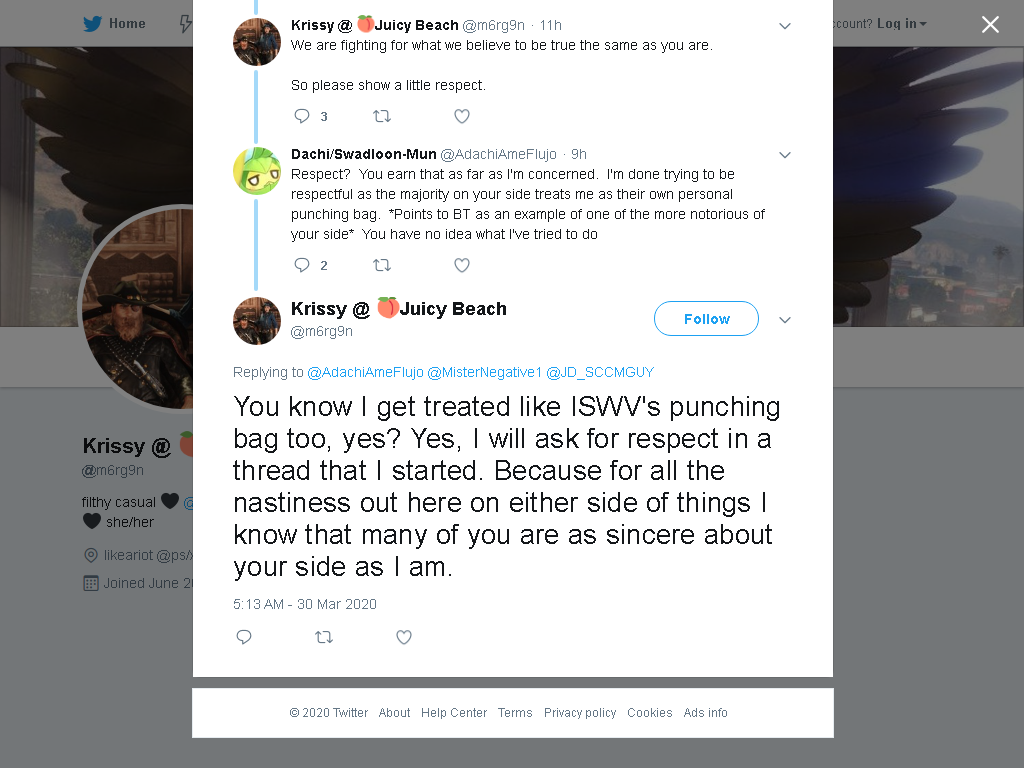Expand chevron menu beside Follow button
The height and width of the screenshot is (768, 1024).
(x=785, y=320)
